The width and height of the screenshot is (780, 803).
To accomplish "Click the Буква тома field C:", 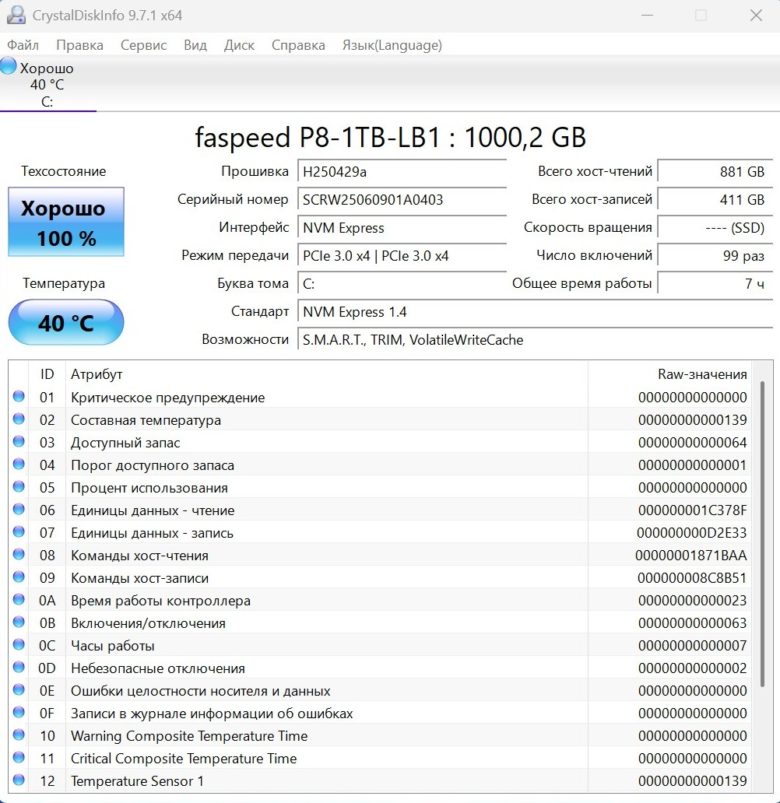I will [402, 284].
